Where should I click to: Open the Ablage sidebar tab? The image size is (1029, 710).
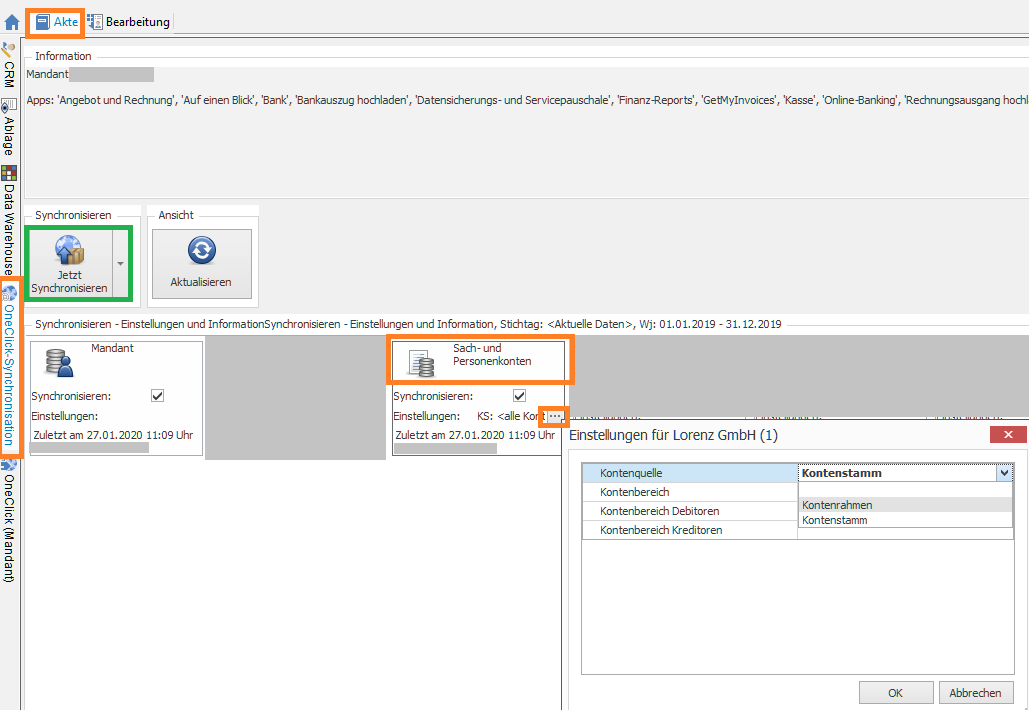tap(9, 127)
